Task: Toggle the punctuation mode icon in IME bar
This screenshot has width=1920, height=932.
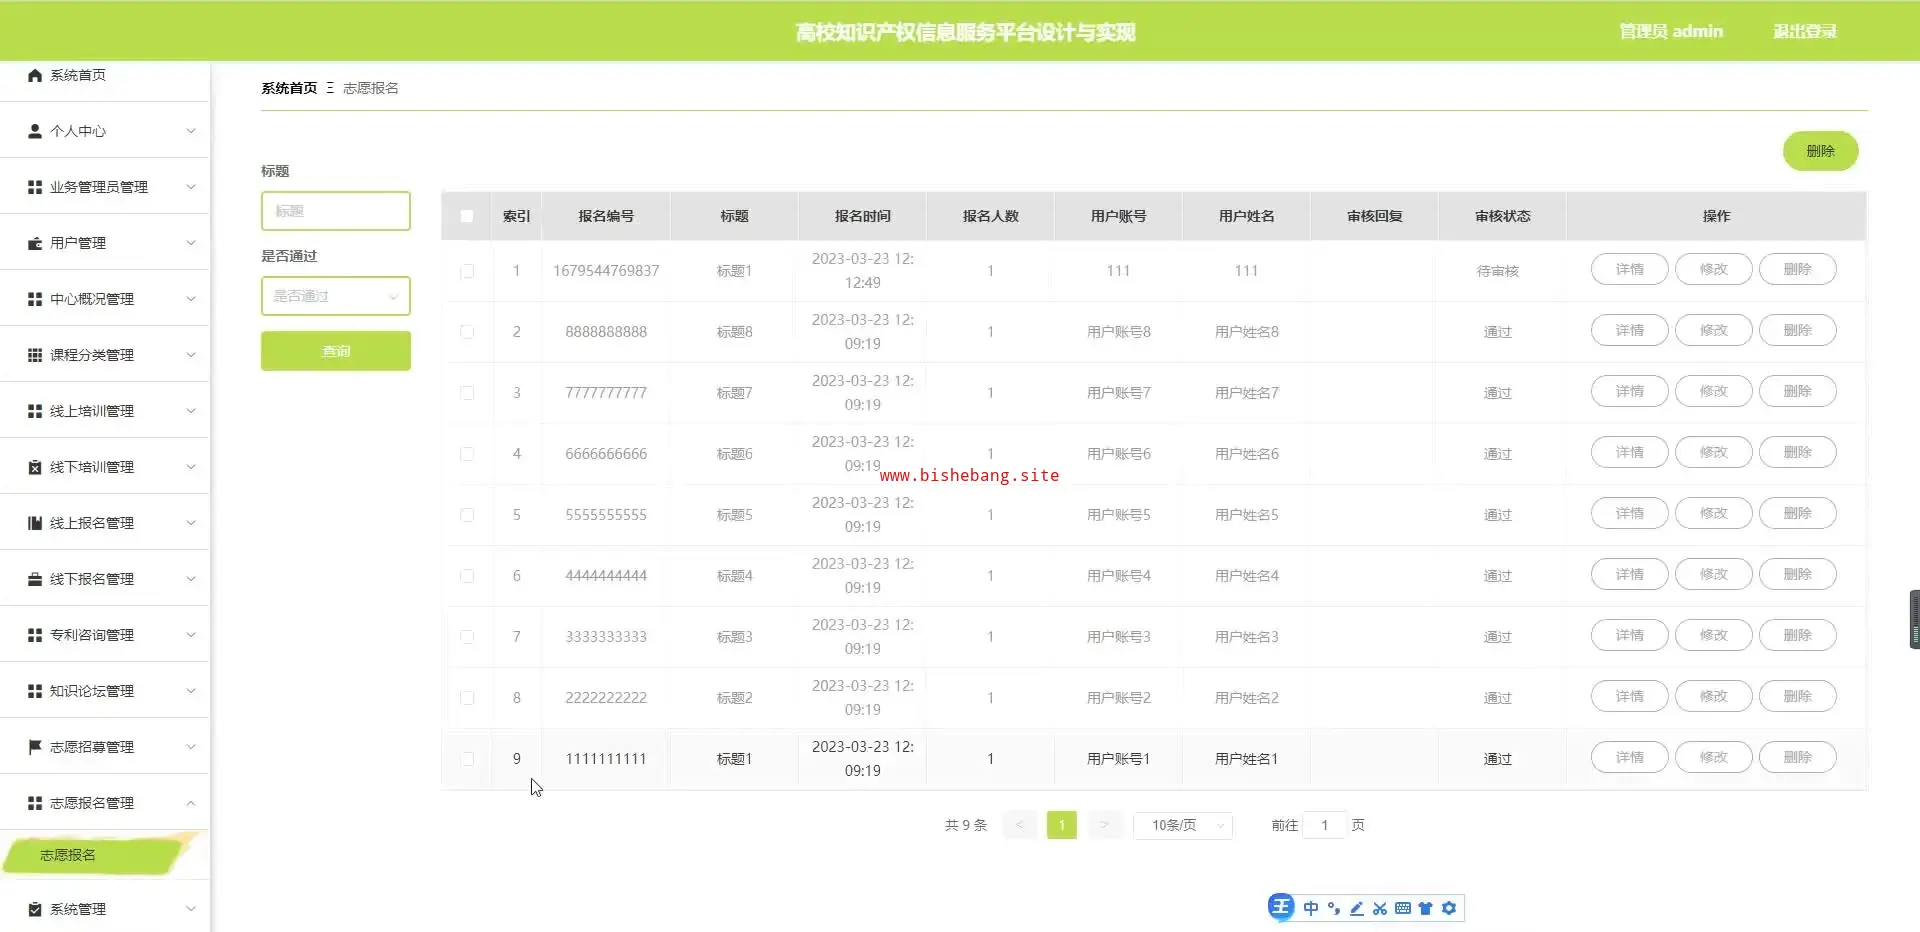Action: click(x=1334, y=908)
